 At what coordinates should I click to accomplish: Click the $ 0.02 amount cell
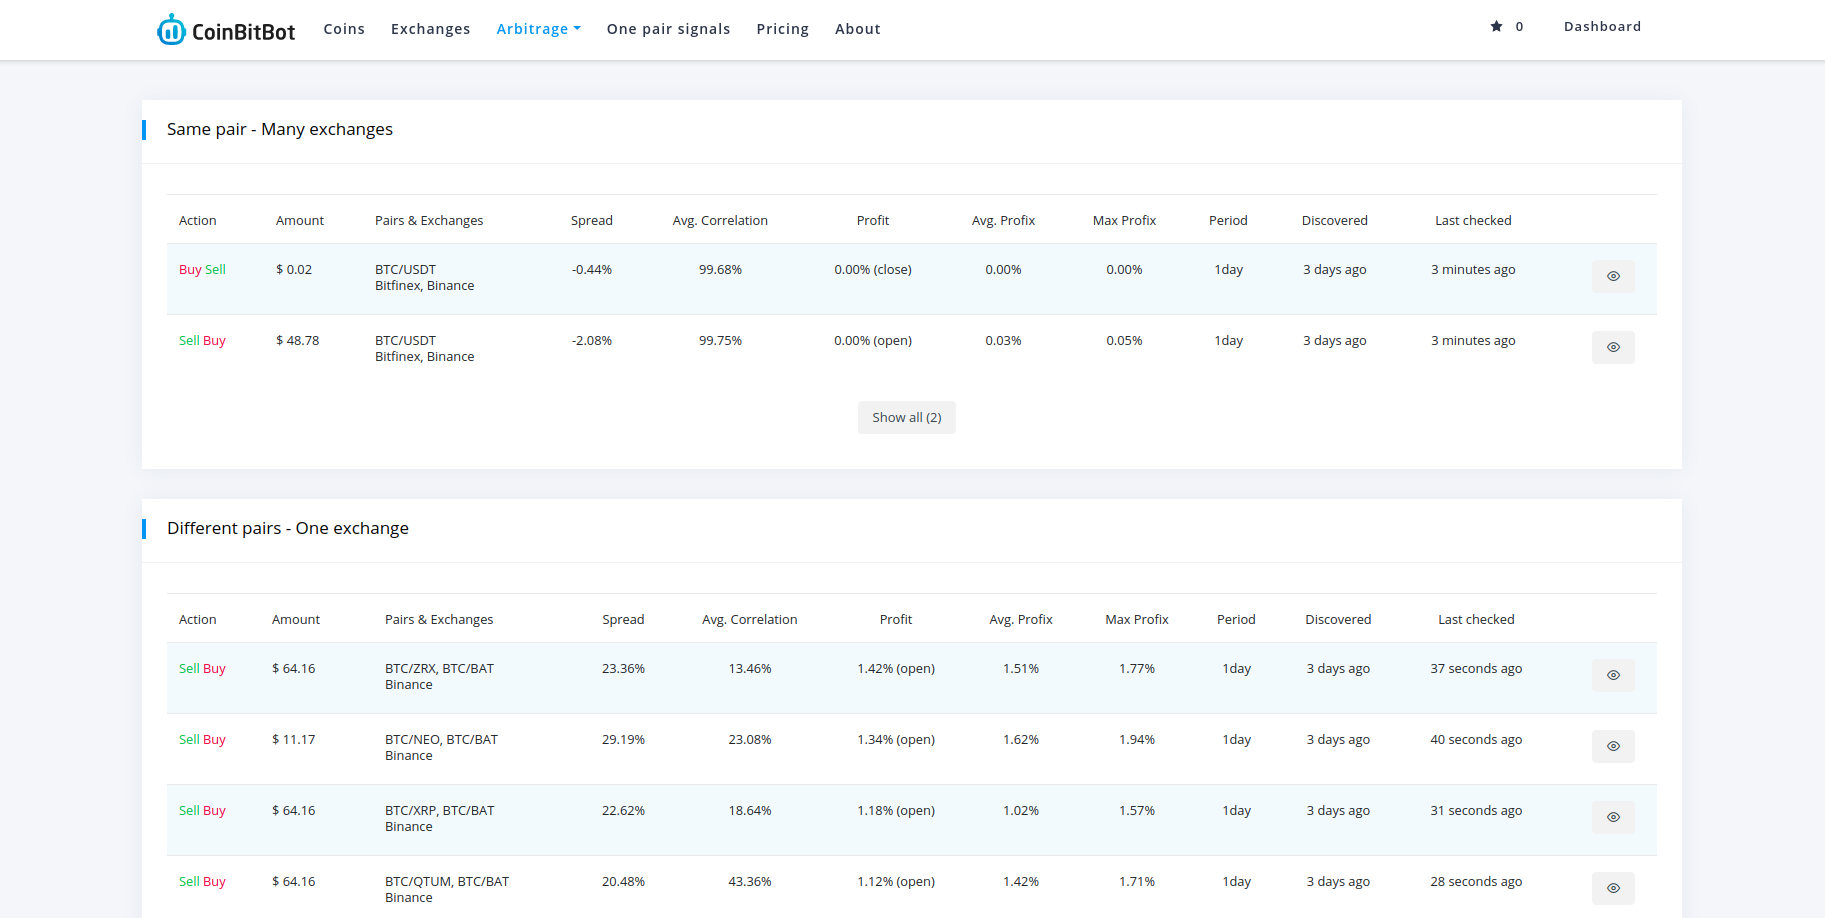294,270
